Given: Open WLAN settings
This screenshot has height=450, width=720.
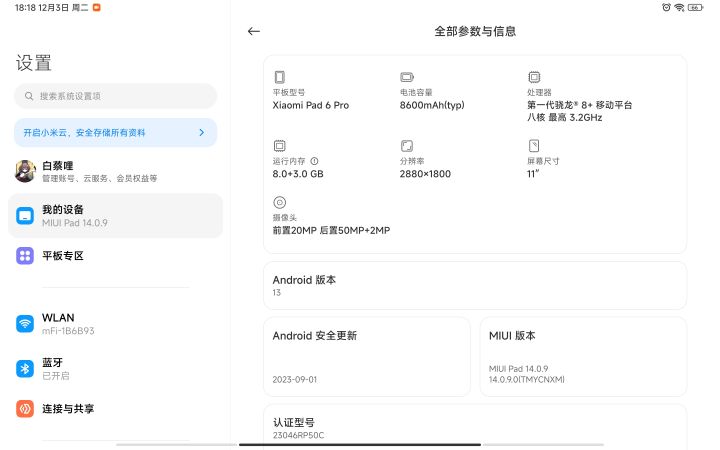Looking at the screenshot, I should click(115, 323).
